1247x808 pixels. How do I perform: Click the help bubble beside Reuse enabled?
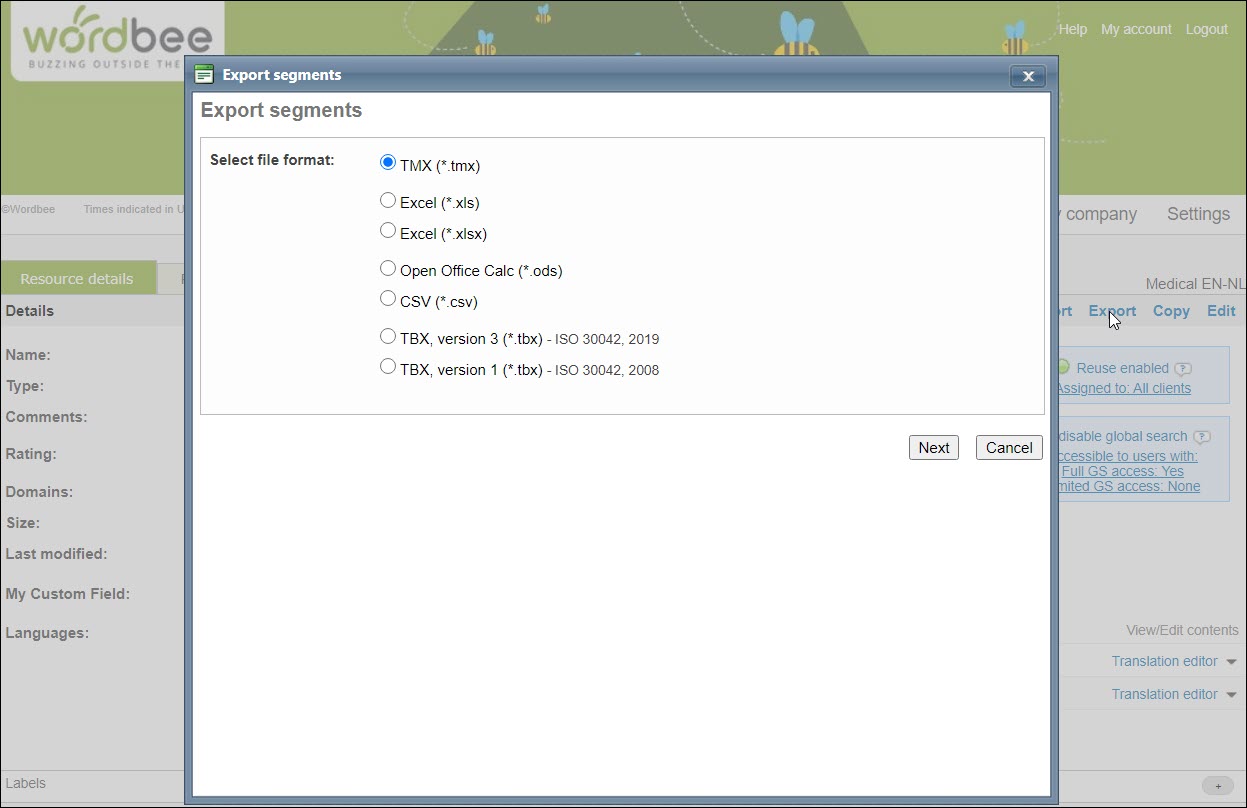(x=1183, y=369)
